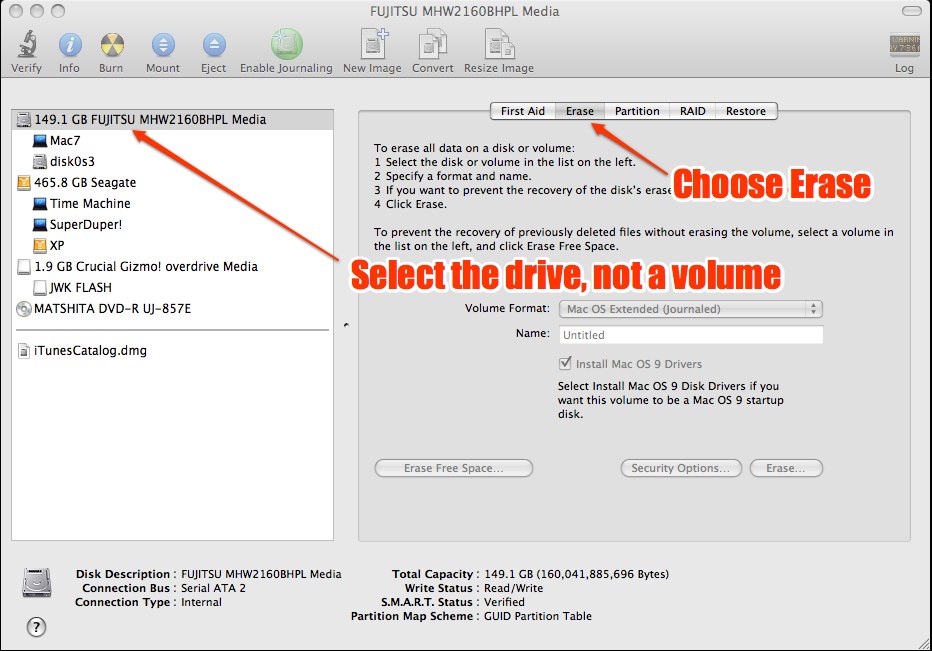Open the Log viewer icon

(x=904, y=45)
